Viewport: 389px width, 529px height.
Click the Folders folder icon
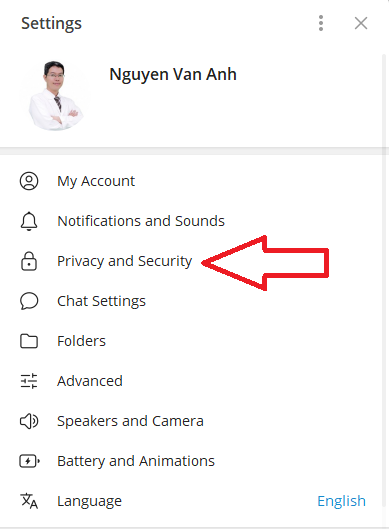(x=29, y=341)
